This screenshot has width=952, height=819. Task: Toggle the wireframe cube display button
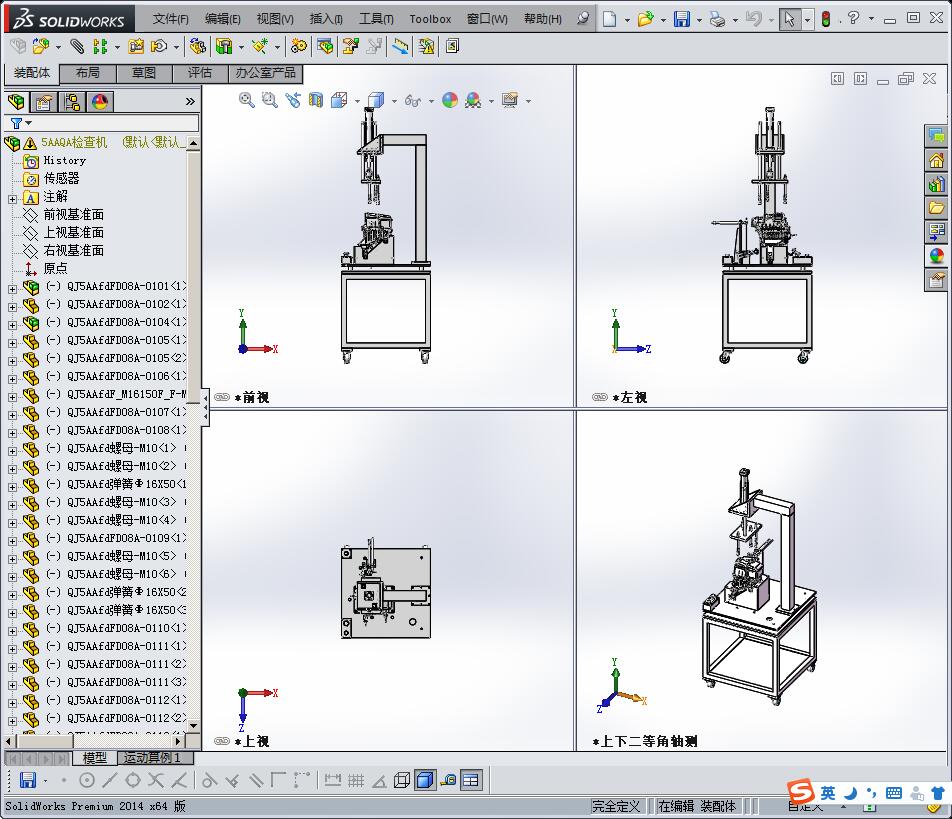[x=401, y=780]
